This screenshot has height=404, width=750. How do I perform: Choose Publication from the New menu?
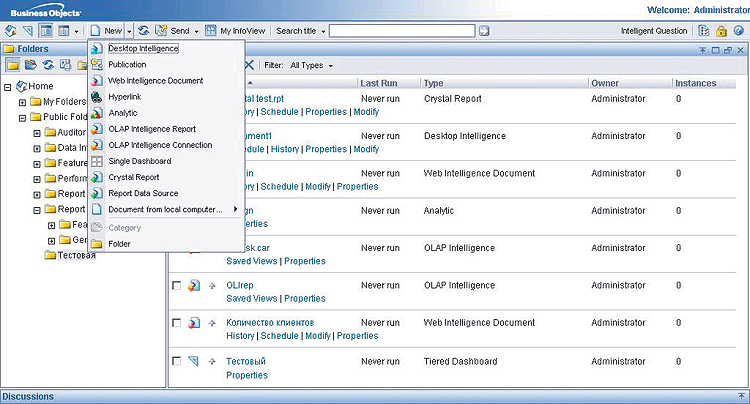coord(127,65)
